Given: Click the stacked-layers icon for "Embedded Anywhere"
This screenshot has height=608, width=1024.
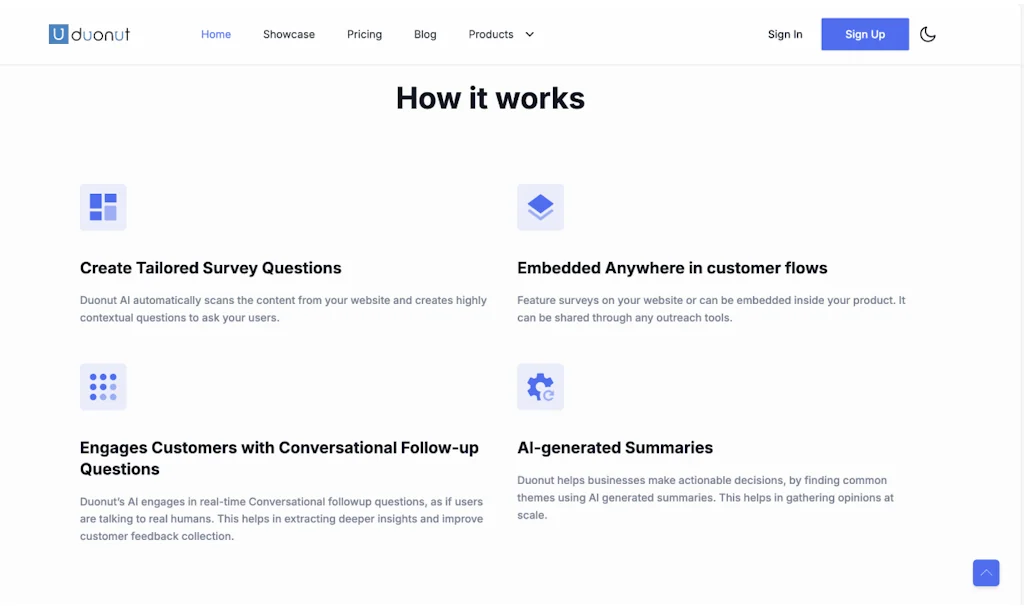Looking at the screenshot, I should (x=540, y=206).
